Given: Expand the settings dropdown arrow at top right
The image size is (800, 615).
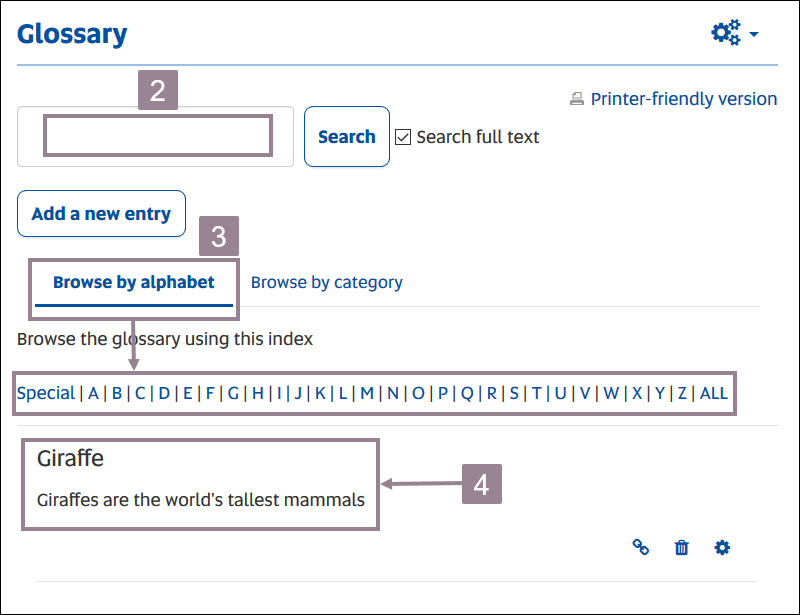Looking at the screenshot, I should [x=754, y=33].
